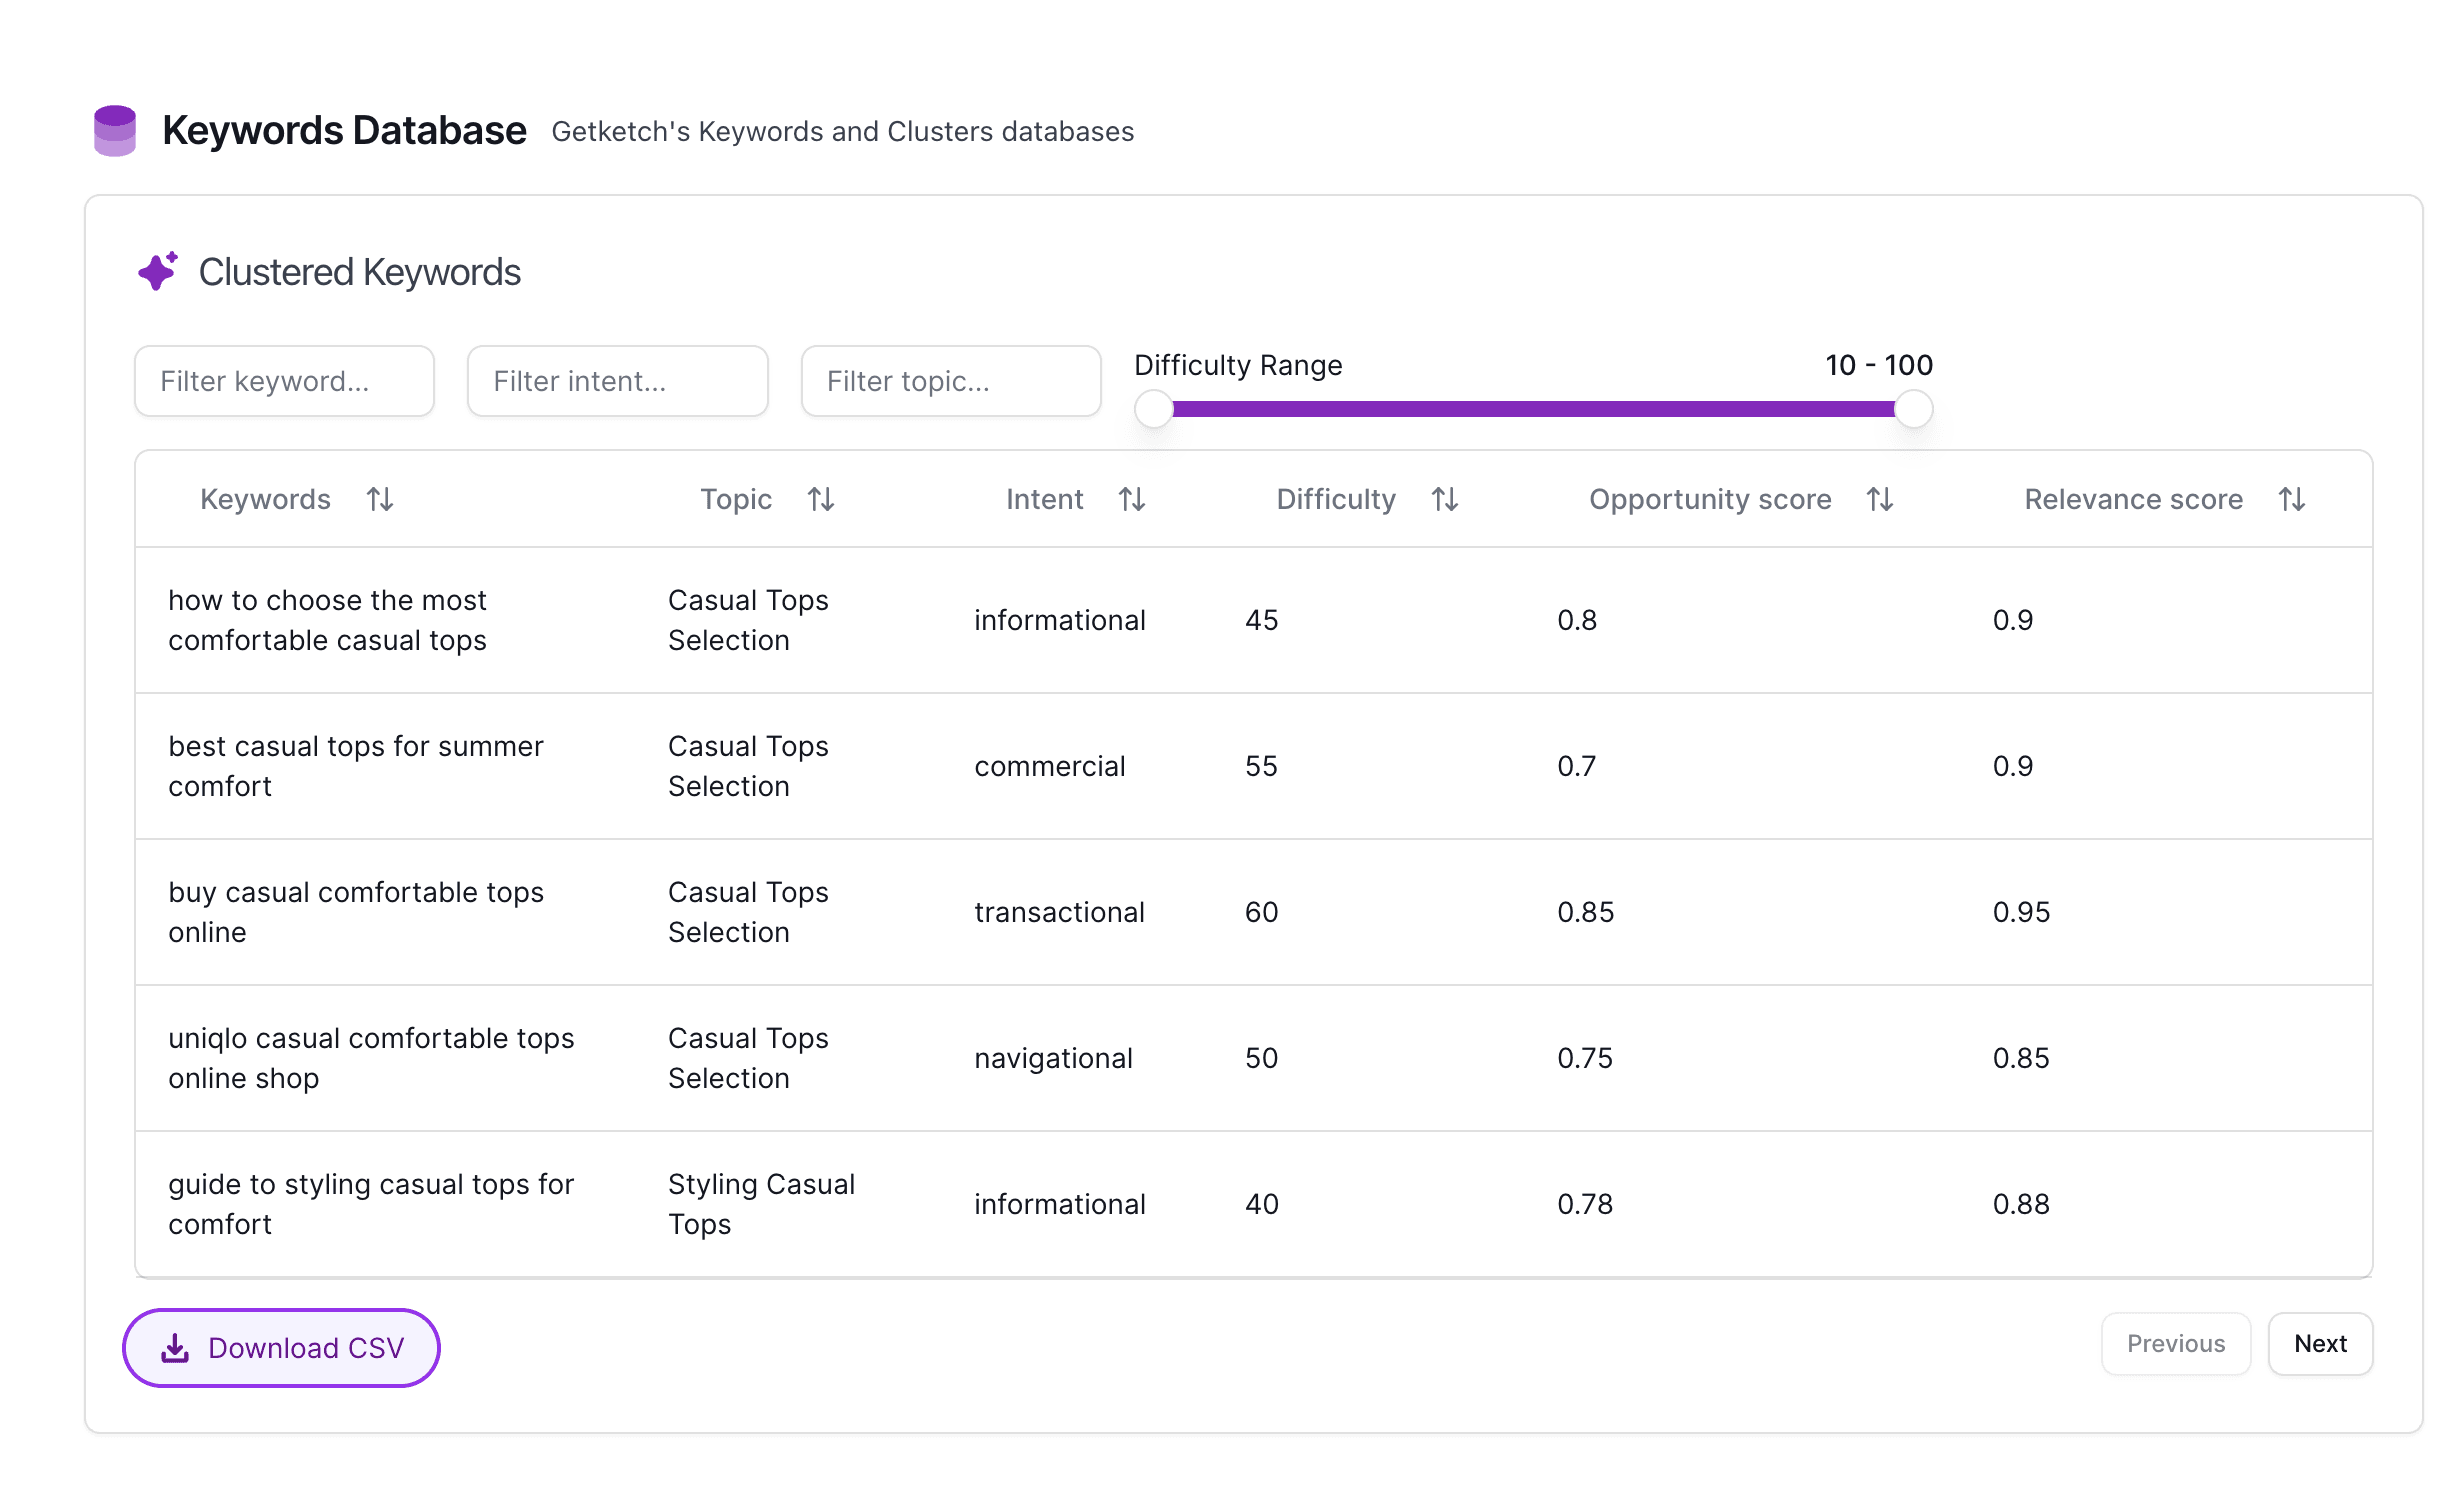The height and width of the screenshot is (1496, 2448).
Task: Focus the Filter keyword input
Action: [x=284, y=381]
